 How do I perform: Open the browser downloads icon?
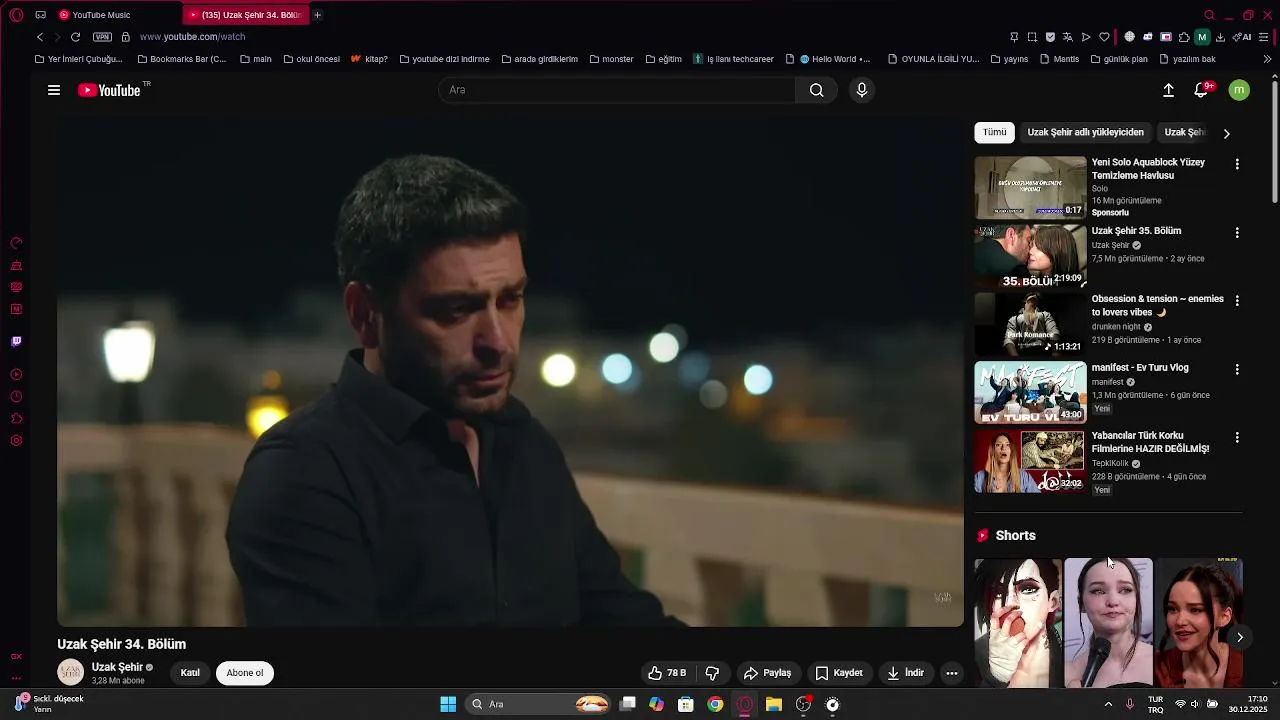pyautogui.click(x=1220, y=37)
